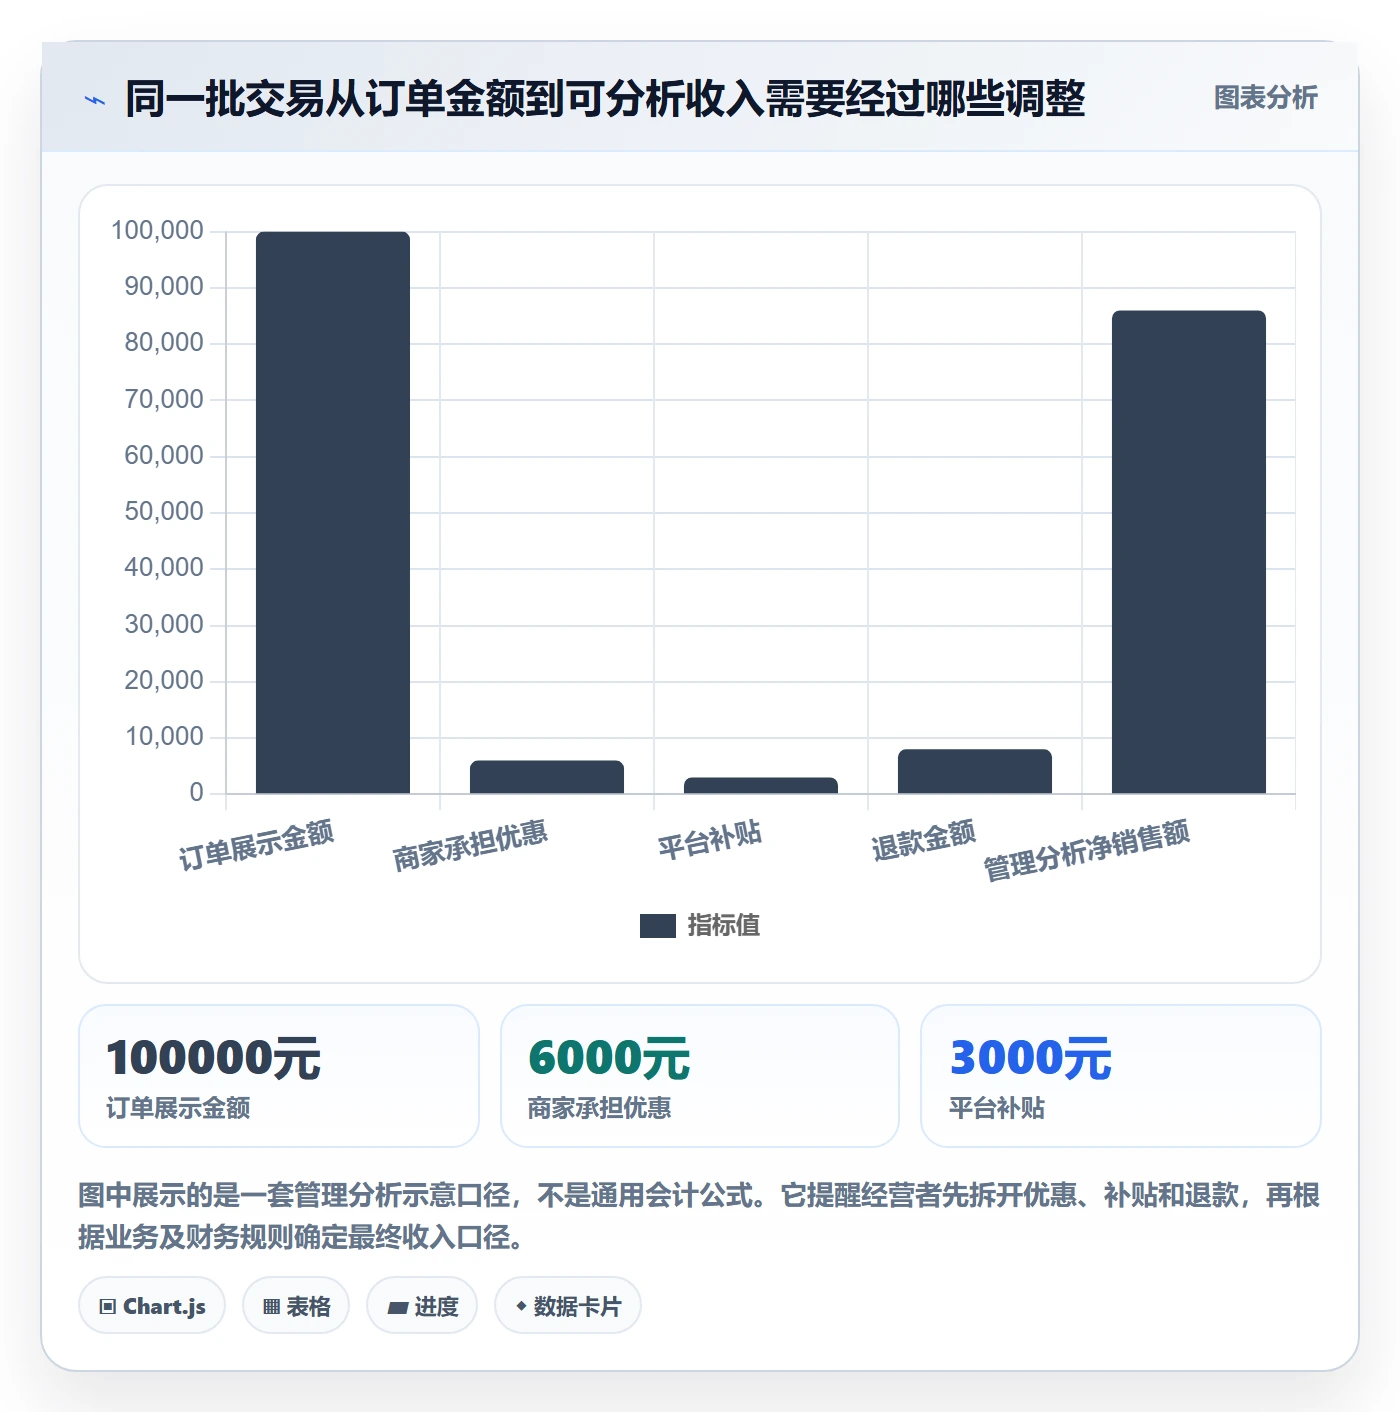Click the 商家承担优惠 caption under 6000元

coord(600,1108)
